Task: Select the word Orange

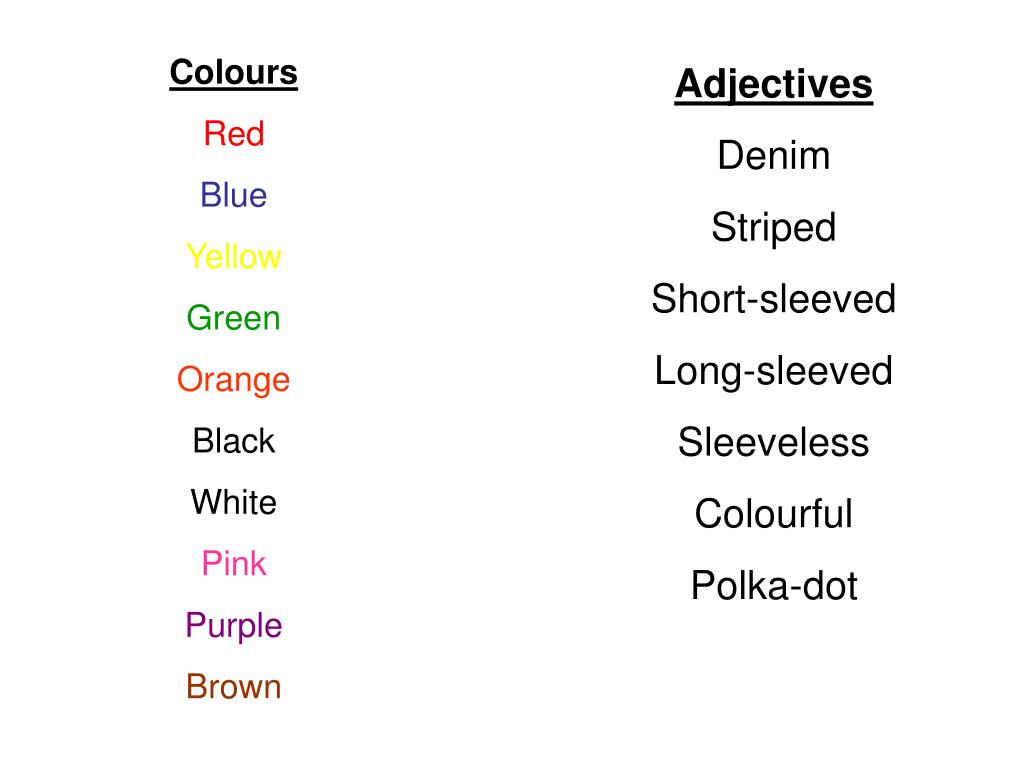Action: (x=234, y=380)
